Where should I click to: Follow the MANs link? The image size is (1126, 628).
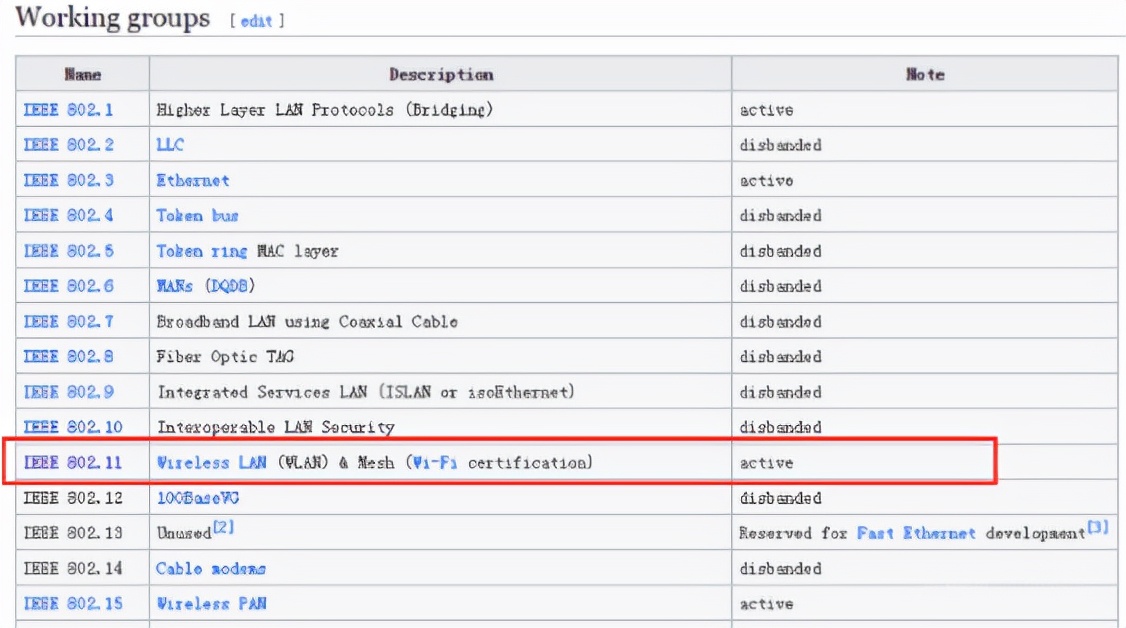click(x=175, y=286)
